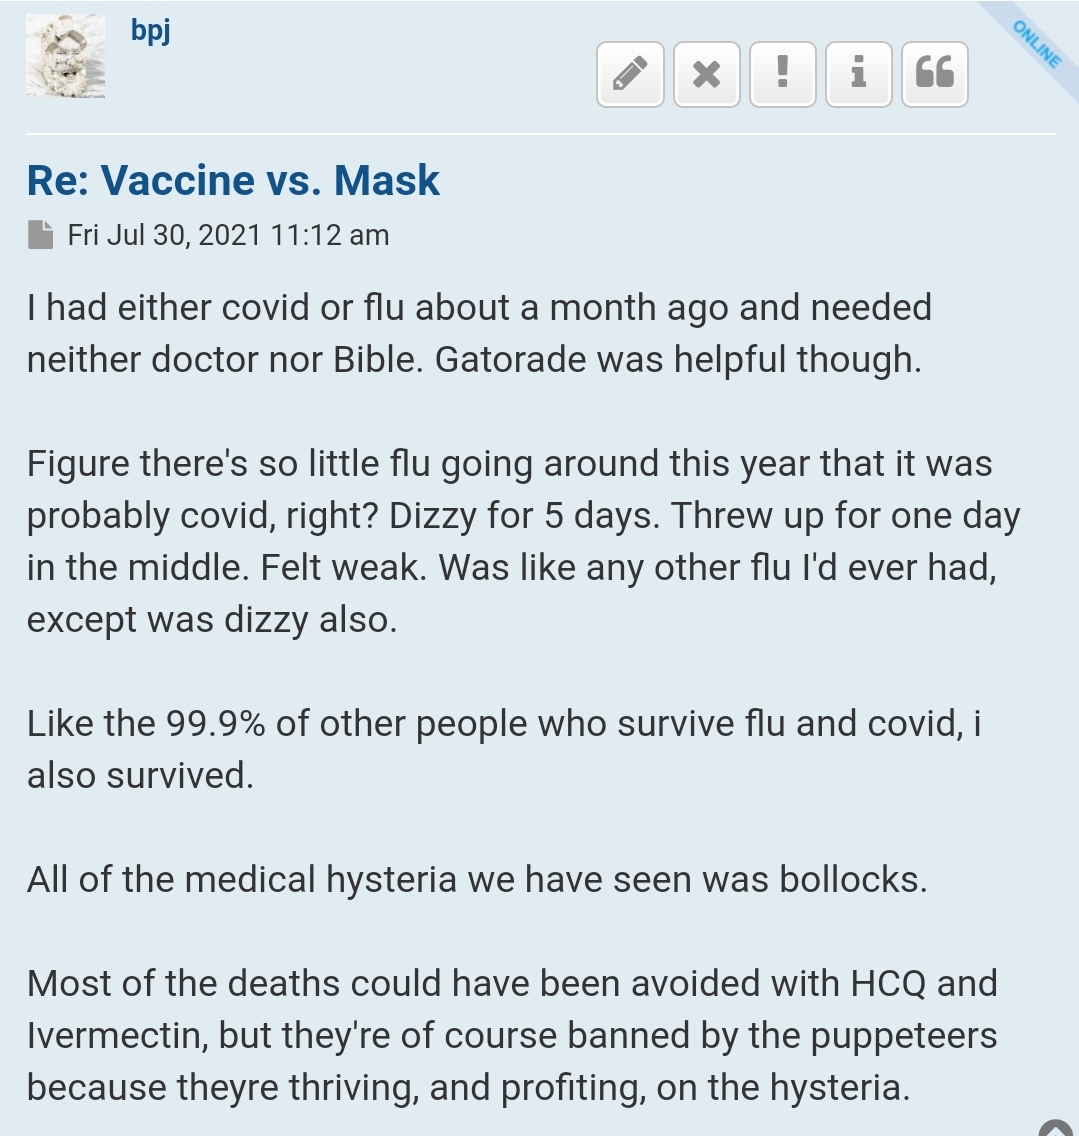The width and height of the screenshot is (1079, 1136).
Task: Open post information with the i icon
Action: (859, 75)
